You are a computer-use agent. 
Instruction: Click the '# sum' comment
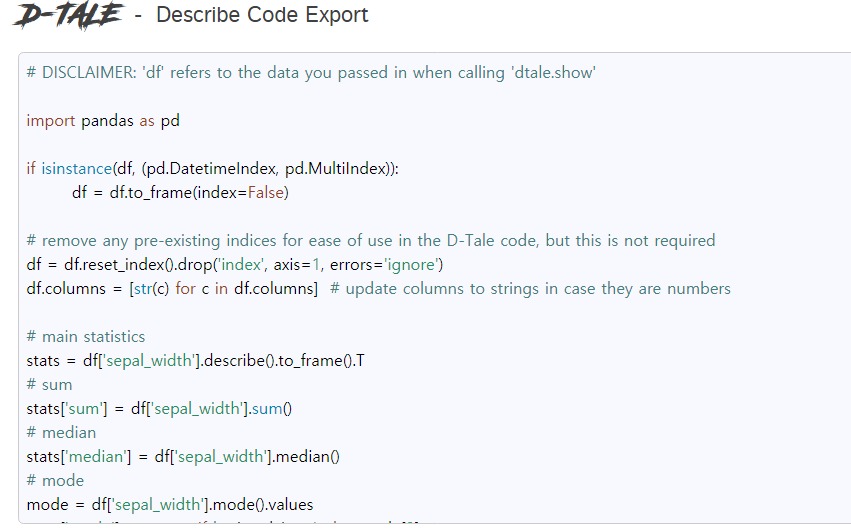[x=49, y=385]
